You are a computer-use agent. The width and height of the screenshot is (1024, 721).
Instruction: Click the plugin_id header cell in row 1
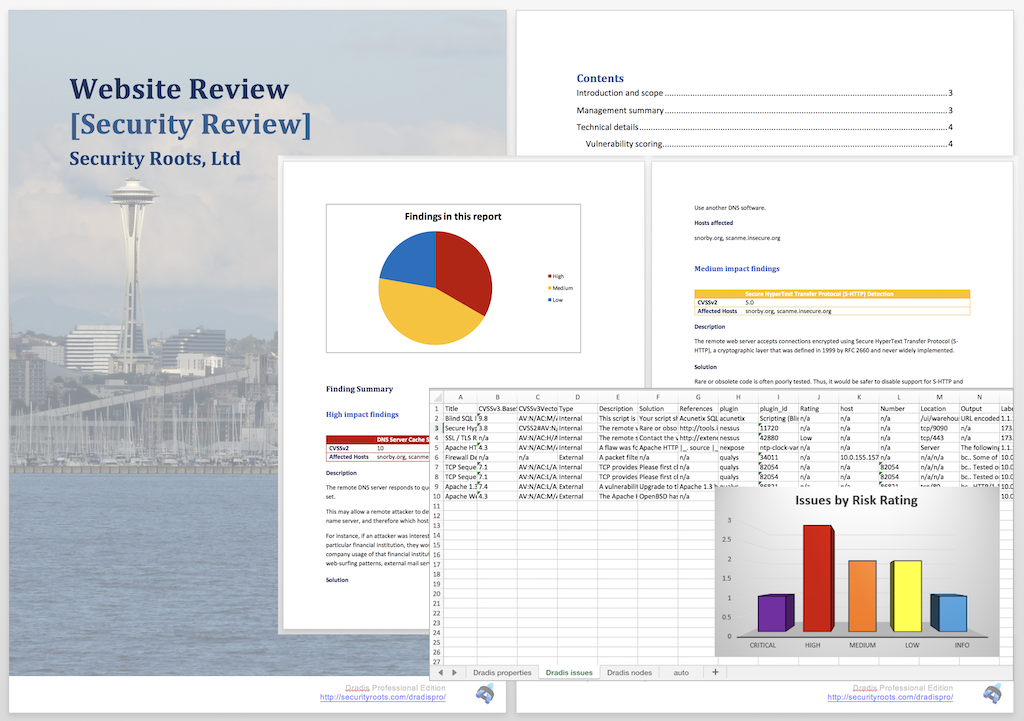778,409
